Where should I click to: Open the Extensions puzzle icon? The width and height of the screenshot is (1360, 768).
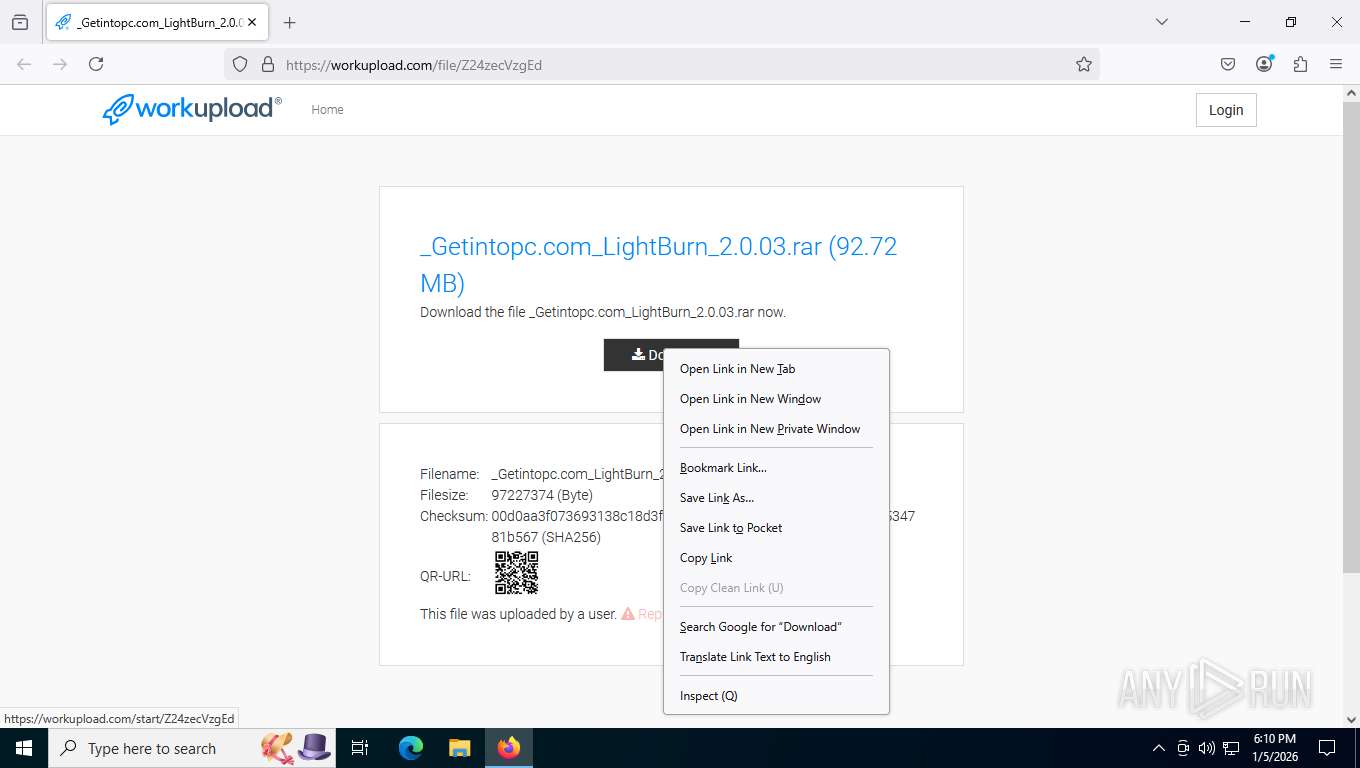click(x=1300, y=64)
